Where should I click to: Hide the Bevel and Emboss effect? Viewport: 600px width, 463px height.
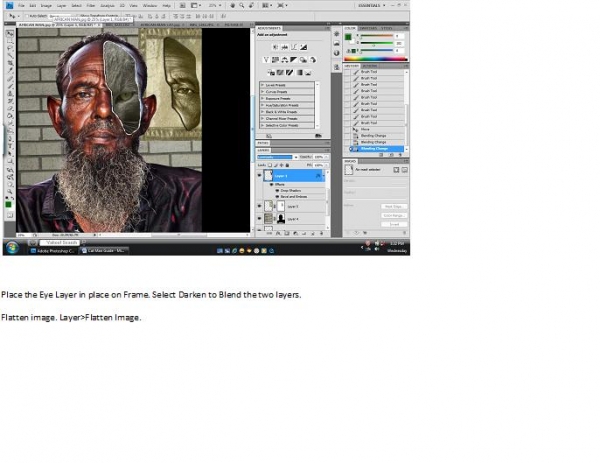pyautogui.click(x=277, y=196)
